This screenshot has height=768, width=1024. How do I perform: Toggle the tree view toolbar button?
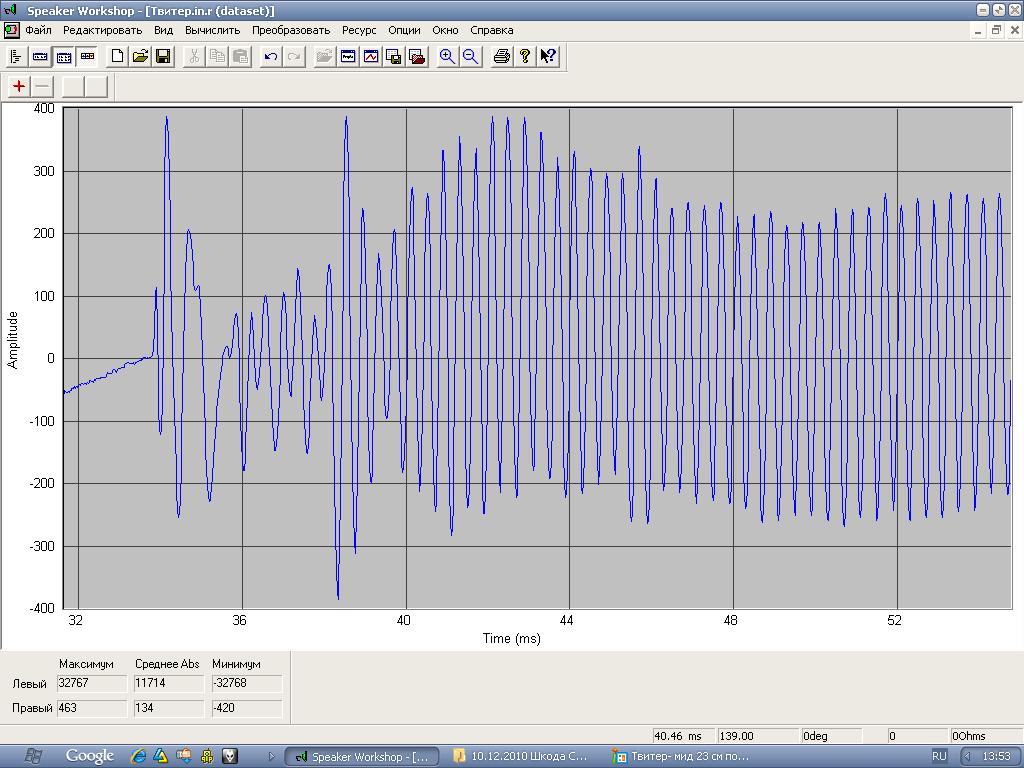[17, 57]
